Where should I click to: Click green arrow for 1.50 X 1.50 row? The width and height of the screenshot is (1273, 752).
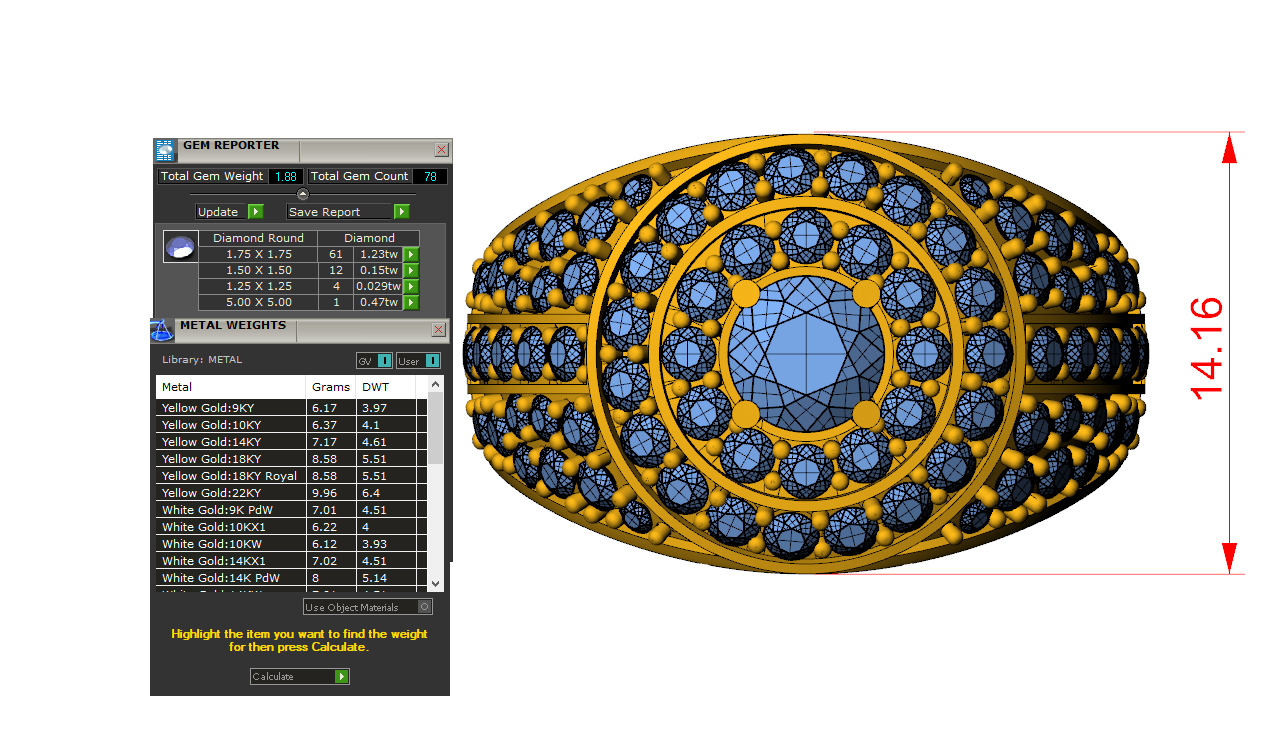coord(410,271)
